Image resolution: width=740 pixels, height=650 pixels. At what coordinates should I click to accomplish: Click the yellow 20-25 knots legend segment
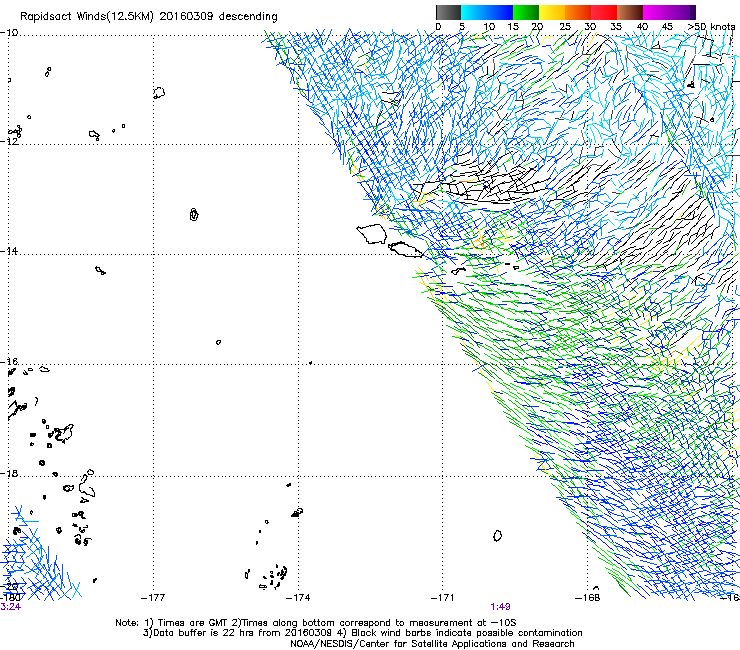pyautogui.click(x=552, y=12)
